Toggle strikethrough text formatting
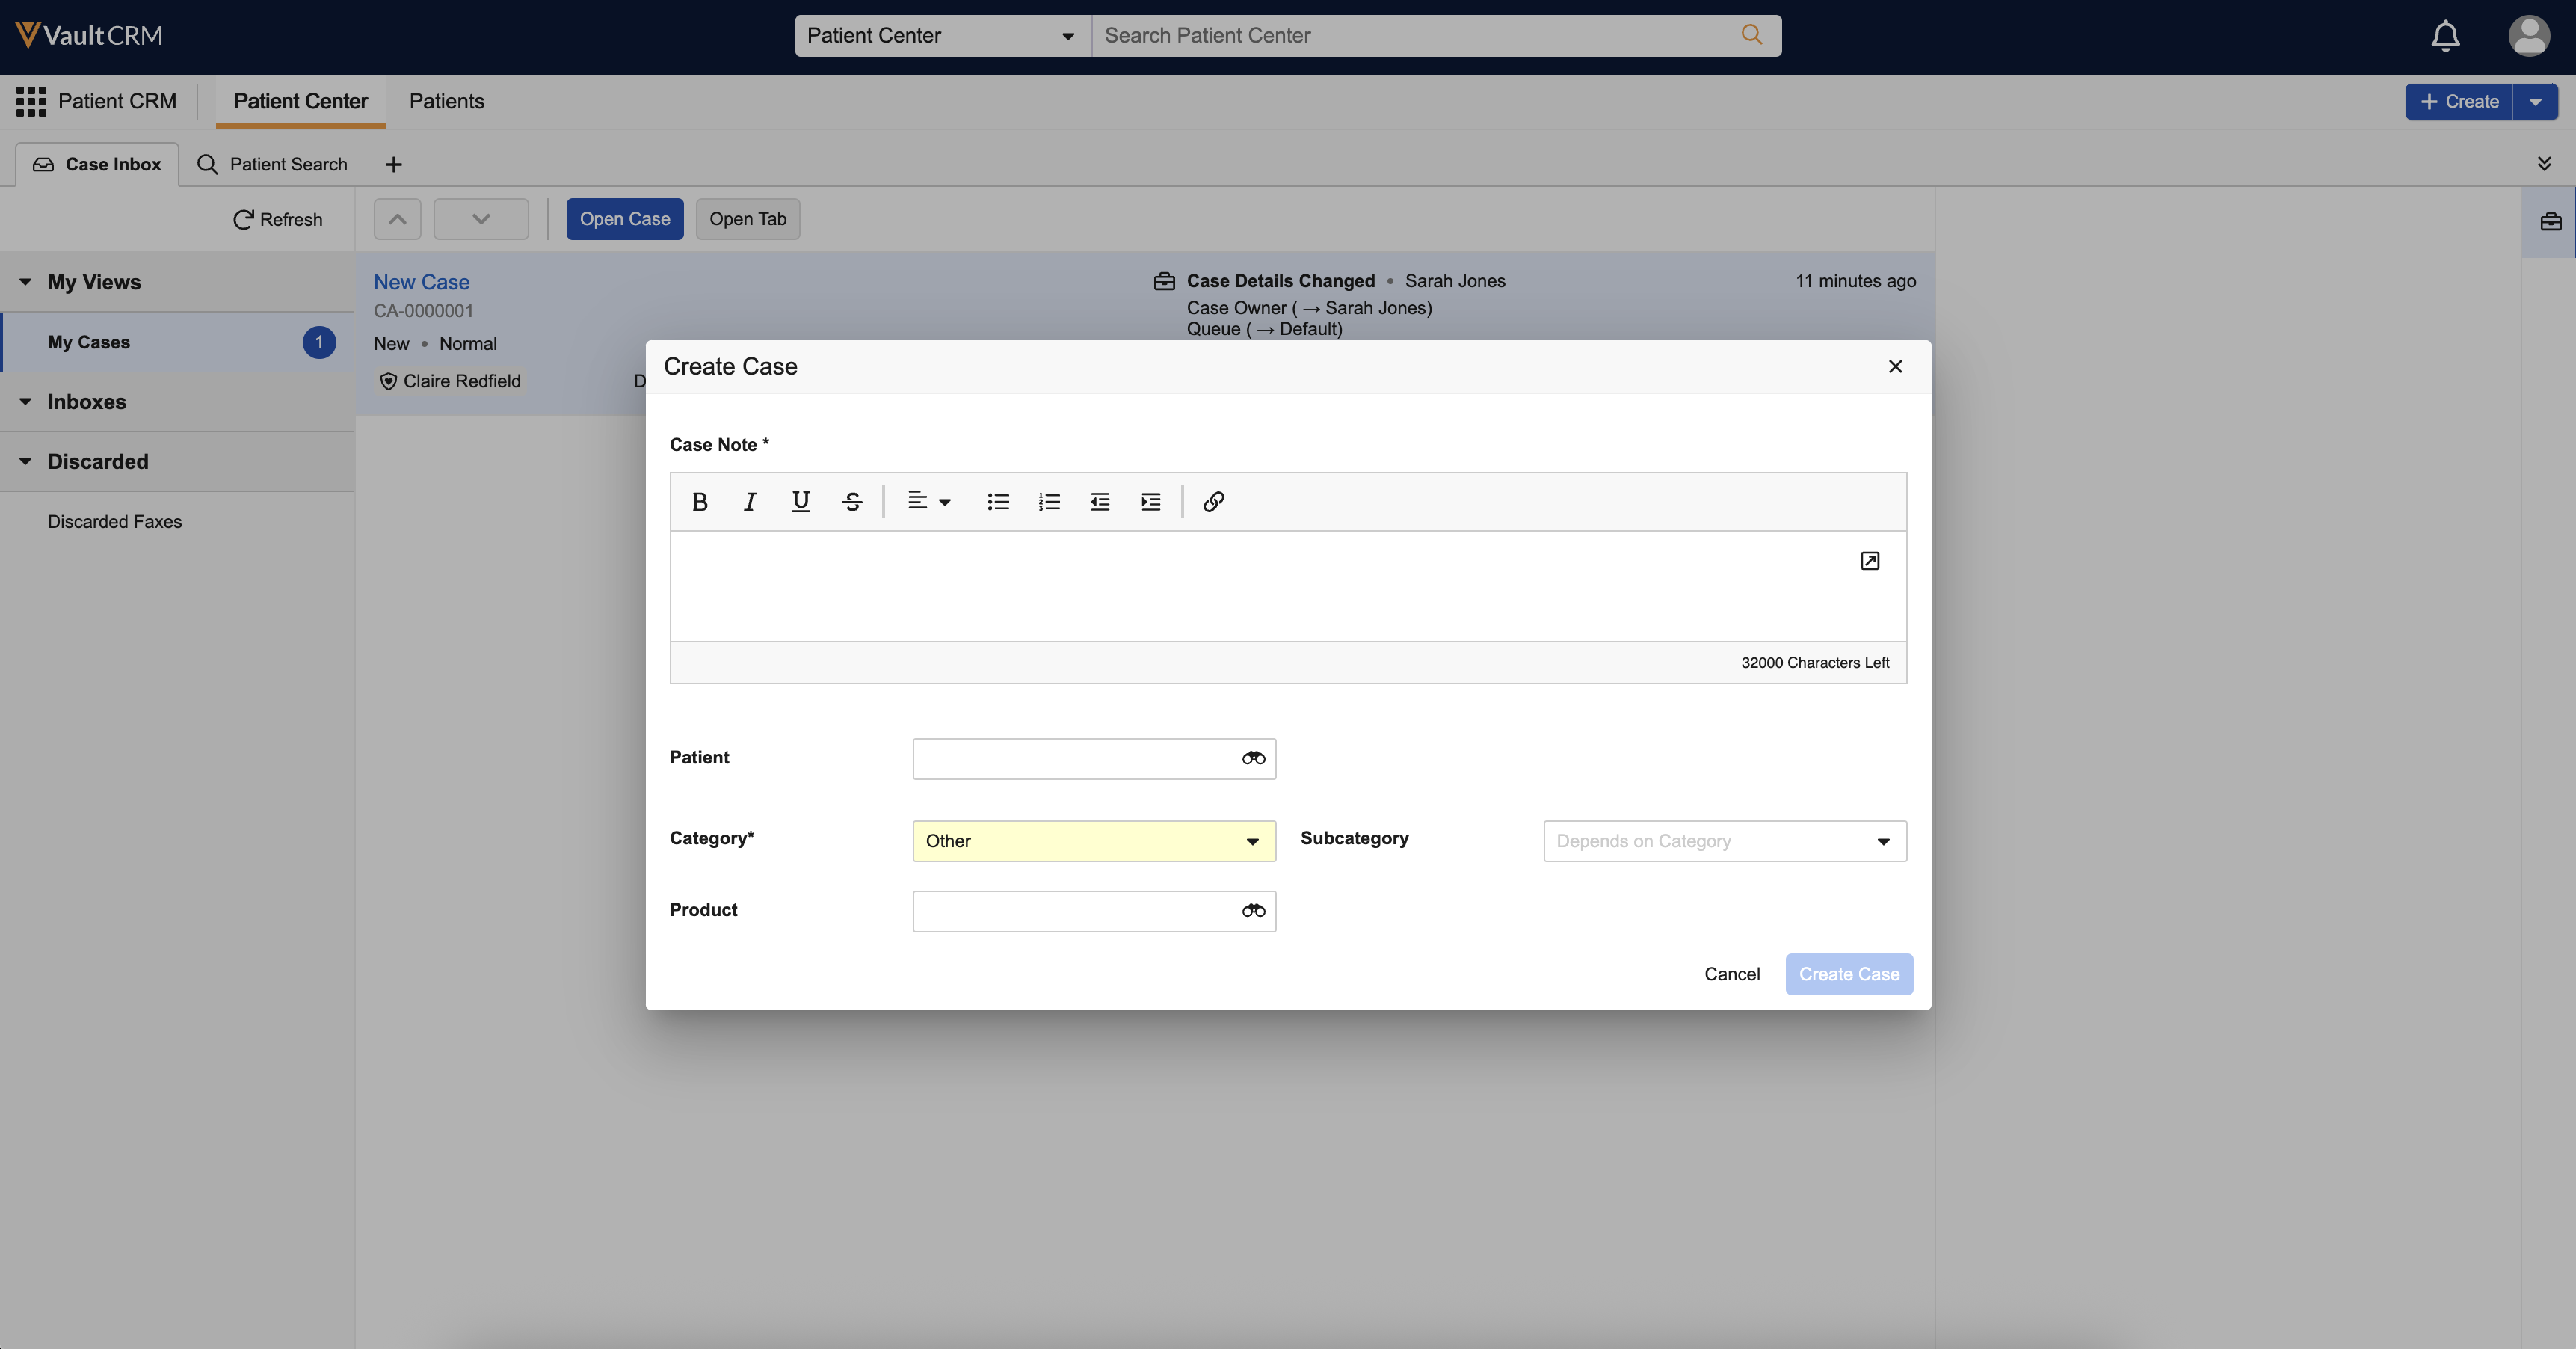 coord(852,502)
